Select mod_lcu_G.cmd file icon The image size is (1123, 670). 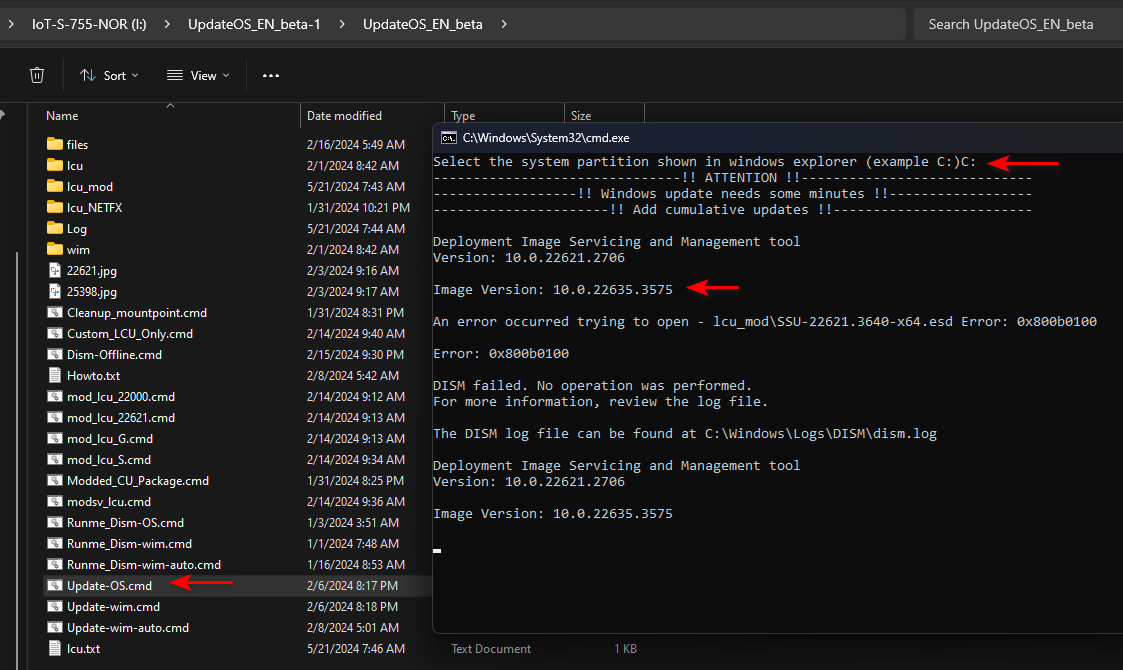[54, 439]
